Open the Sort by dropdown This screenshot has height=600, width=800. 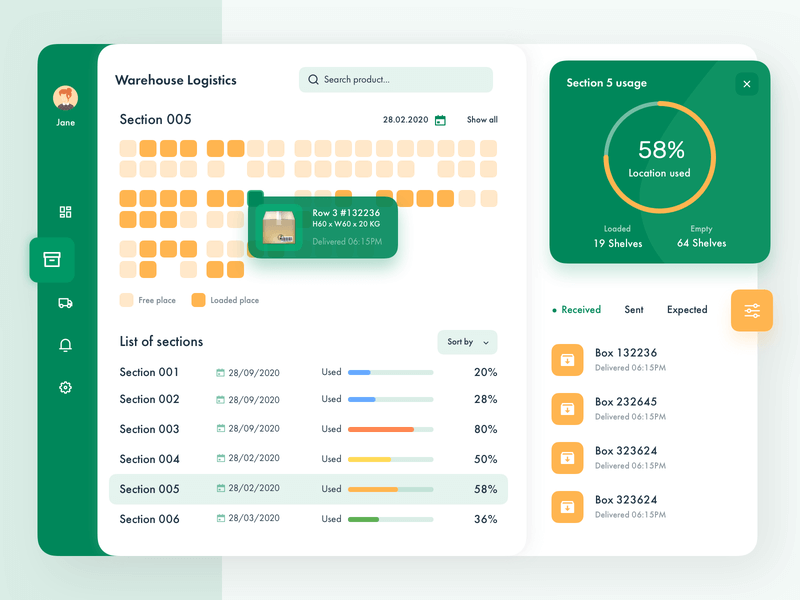pyautogui.click(x=467, y=342)
